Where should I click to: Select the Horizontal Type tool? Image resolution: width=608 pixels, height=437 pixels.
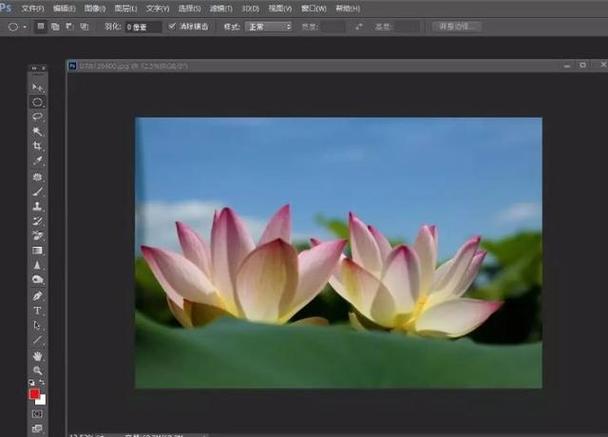[x=38, y=310]
